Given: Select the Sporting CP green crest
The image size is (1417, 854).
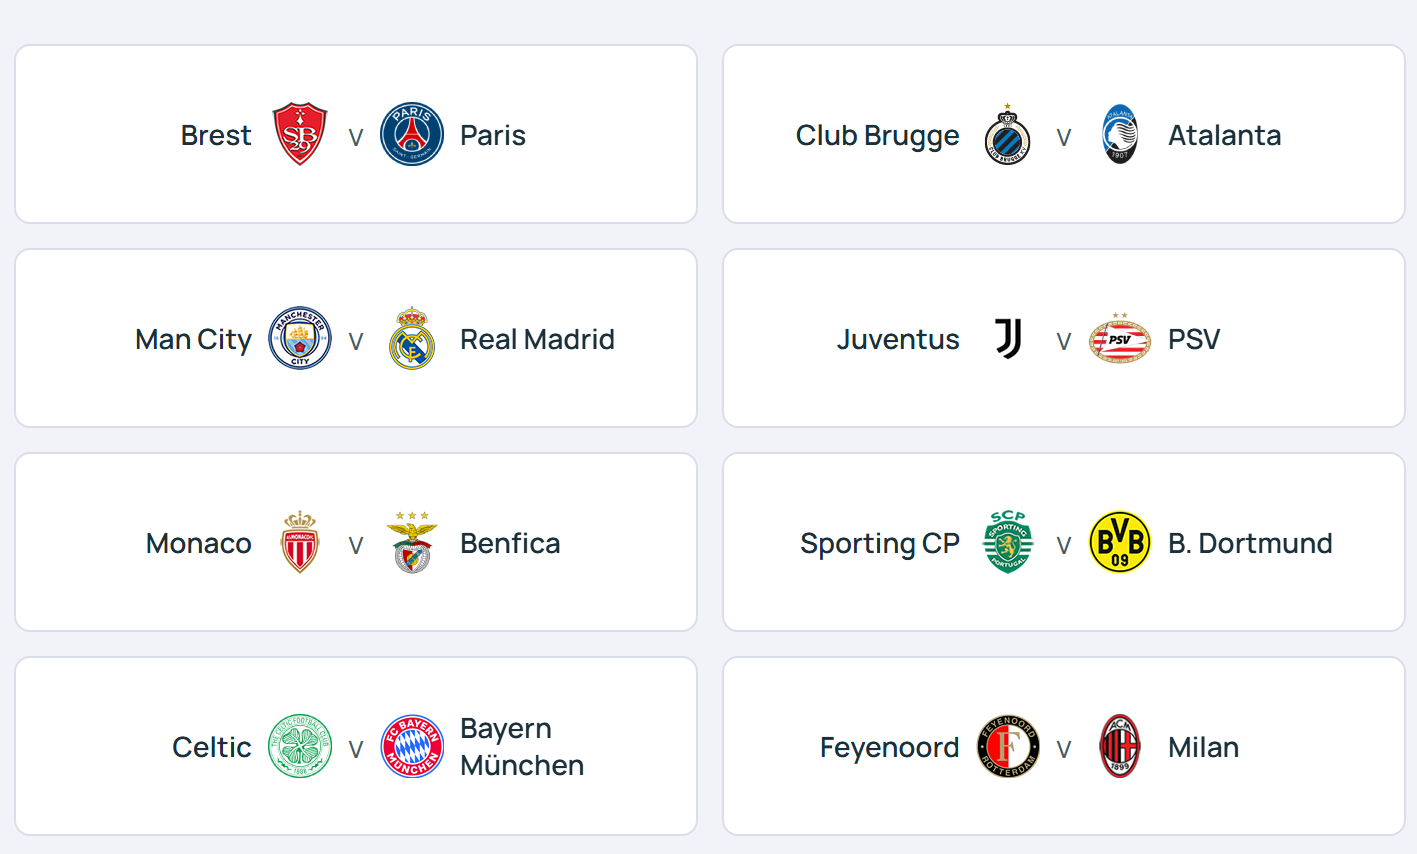Looking at the screenshot, I should [x=1008, y=542].
